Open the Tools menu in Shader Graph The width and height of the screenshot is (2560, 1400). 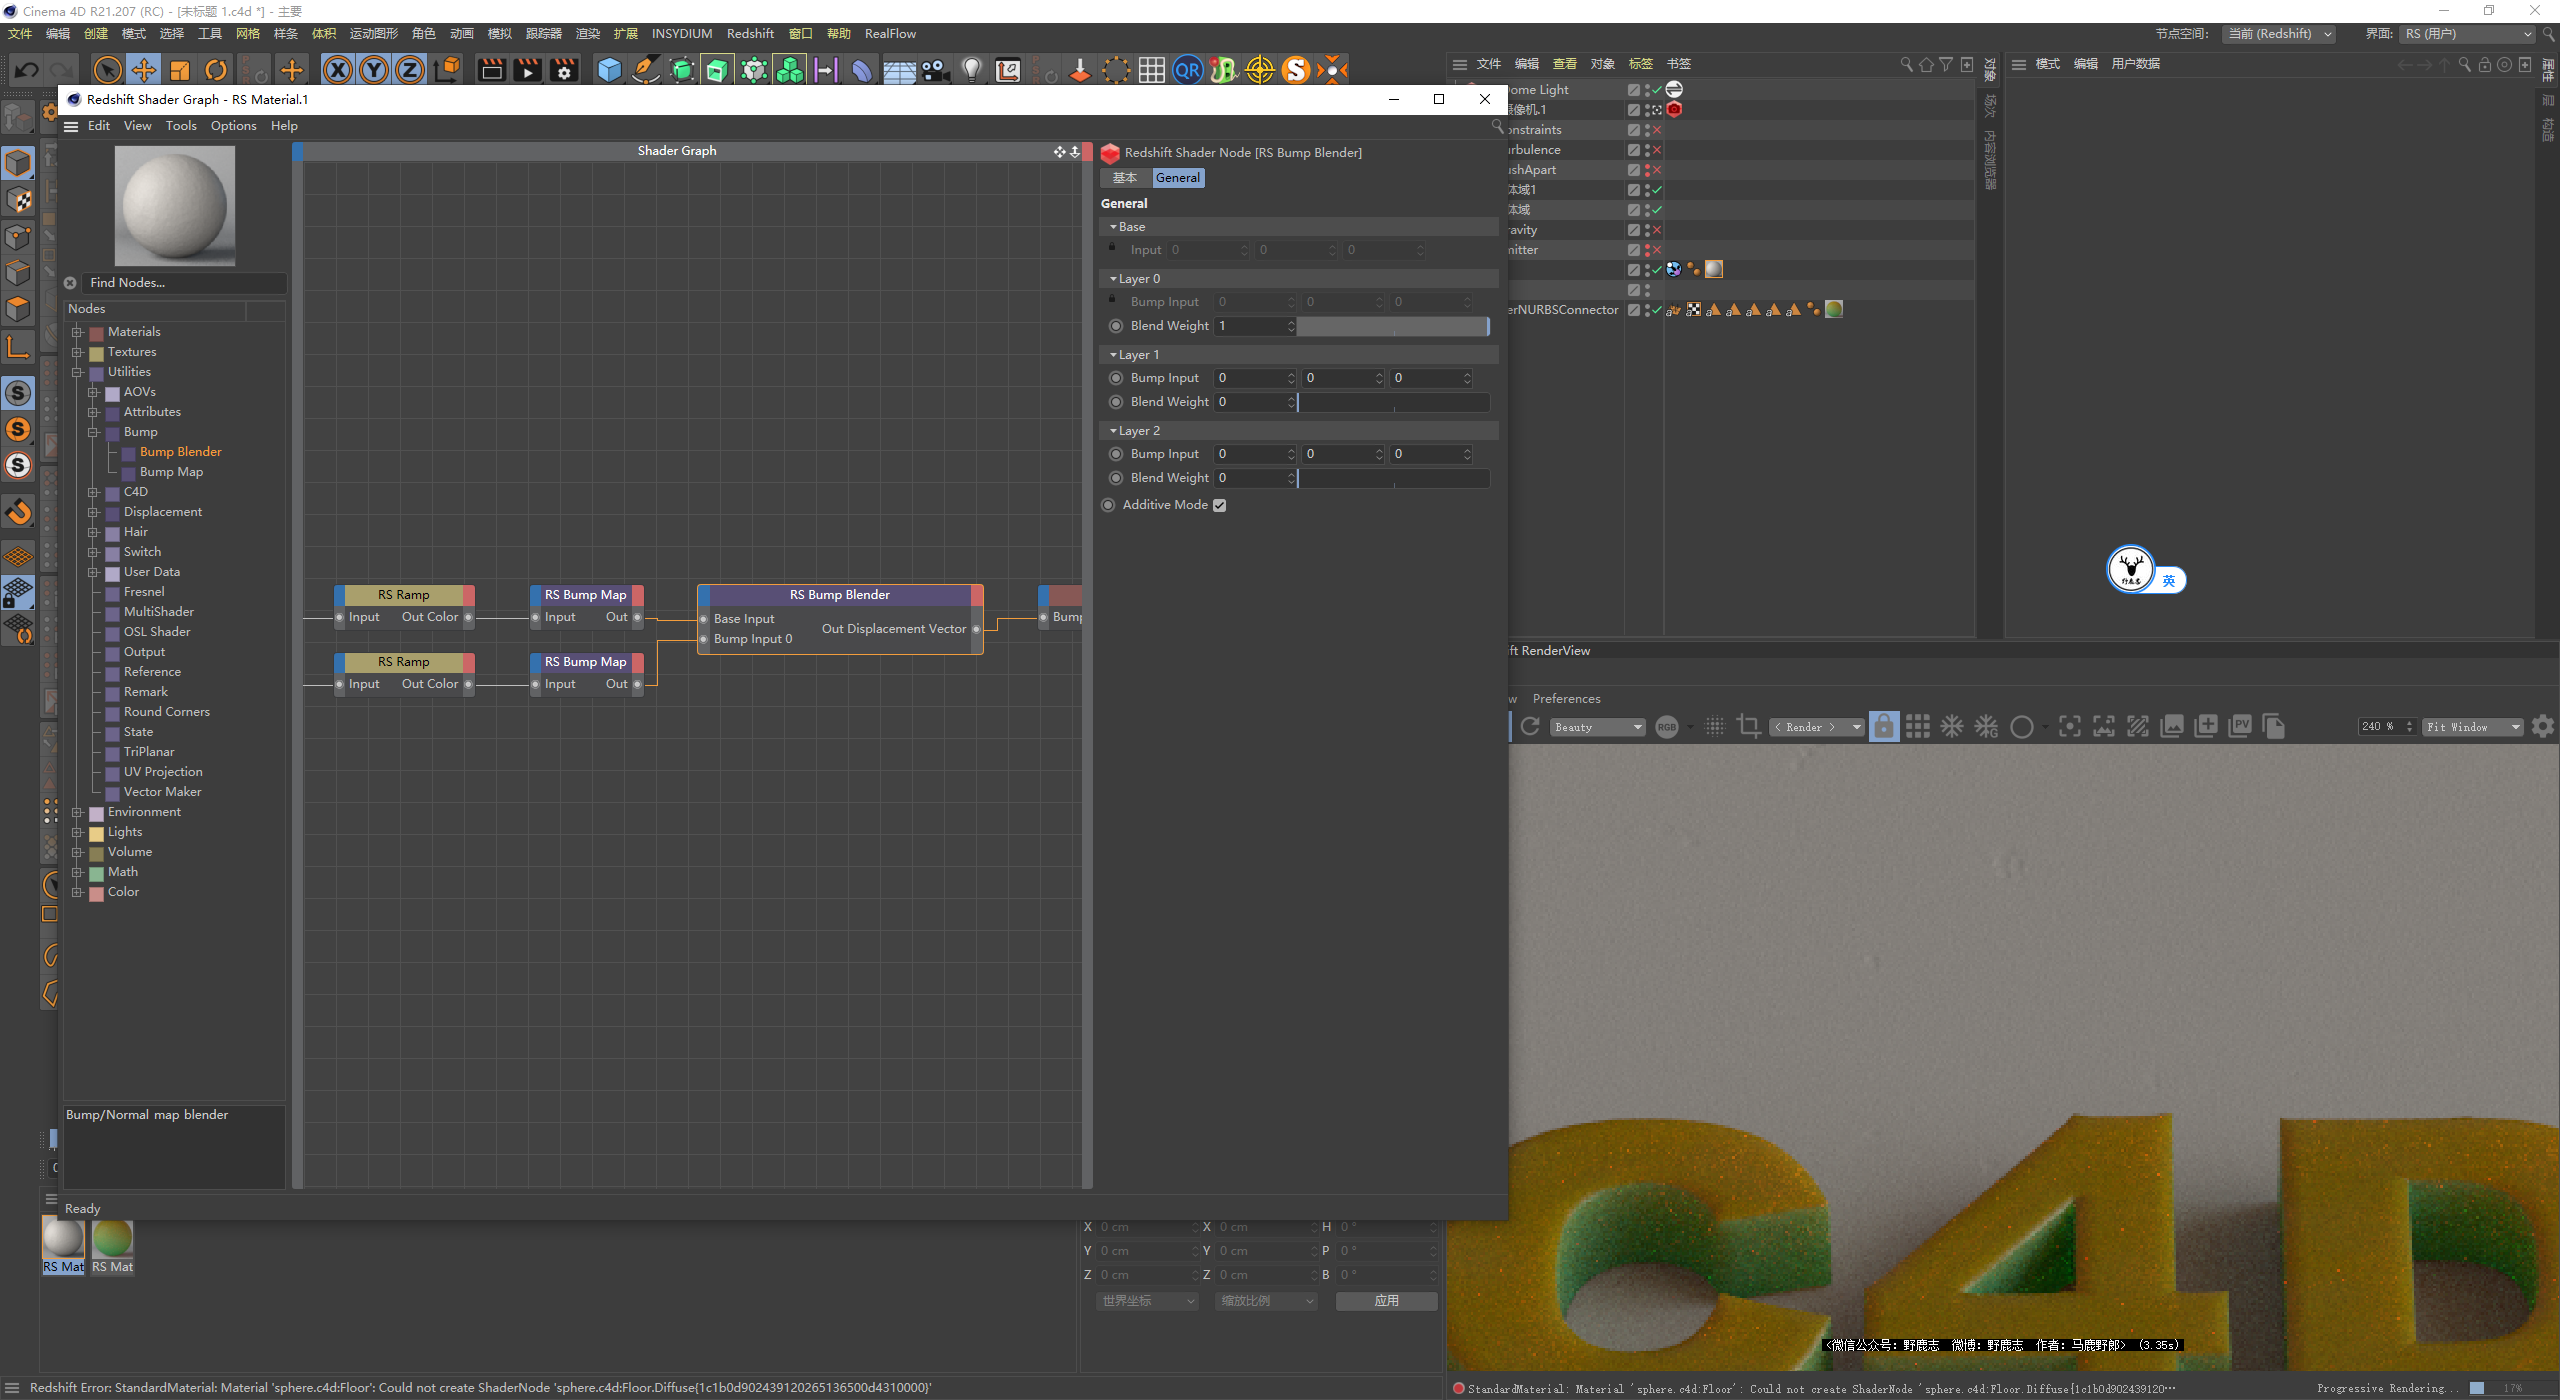[x=181, y=126]
